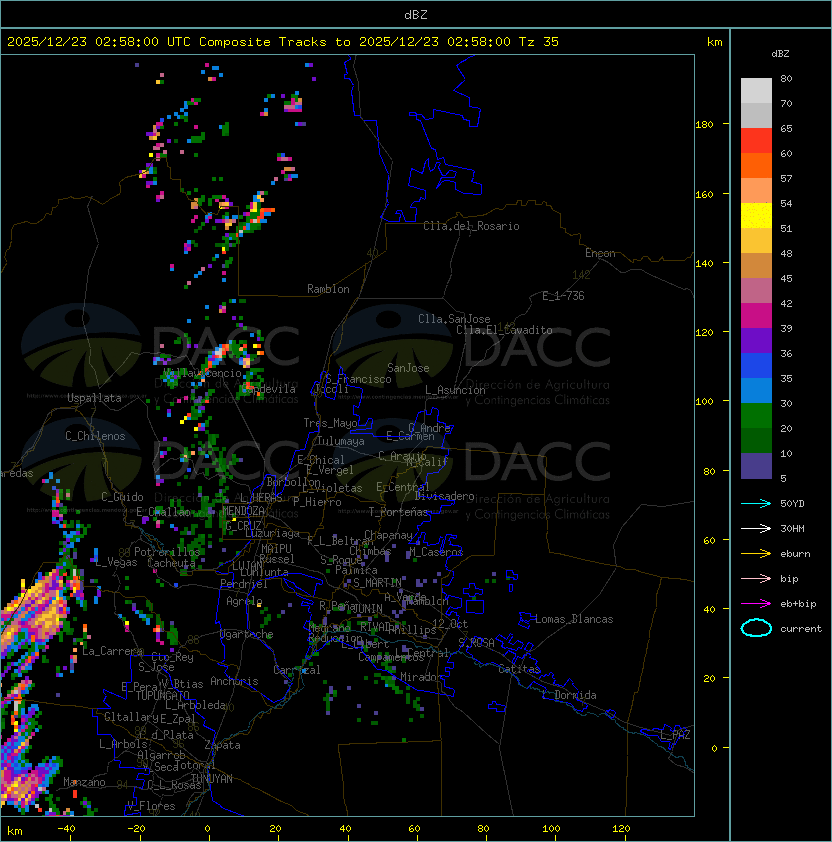This screenshot has height=842, width=832.
Task: Click the Divisadero label
Action: pos(444,496)
